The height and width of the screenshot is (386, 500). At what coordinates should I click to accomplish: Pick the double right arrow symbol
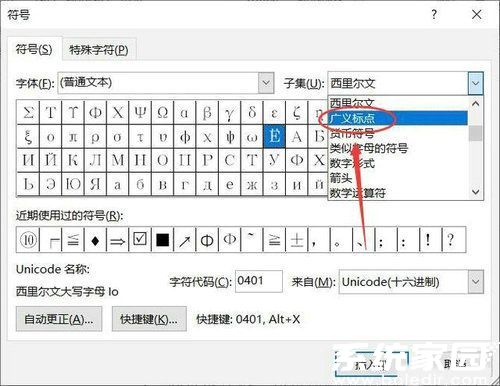click(117, 240)
